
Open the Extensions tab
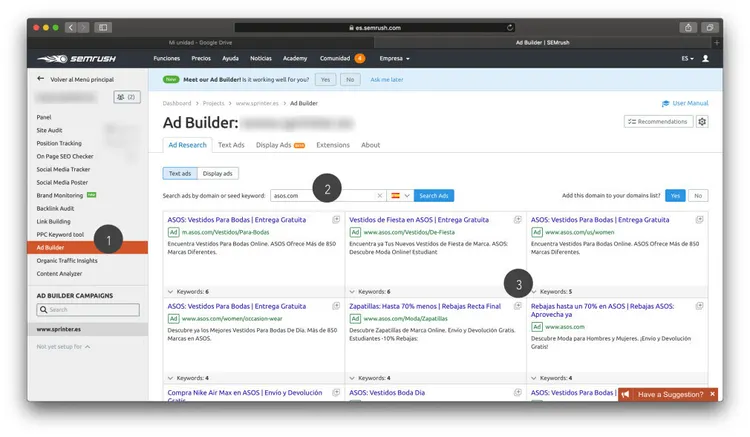pos(333,145)
